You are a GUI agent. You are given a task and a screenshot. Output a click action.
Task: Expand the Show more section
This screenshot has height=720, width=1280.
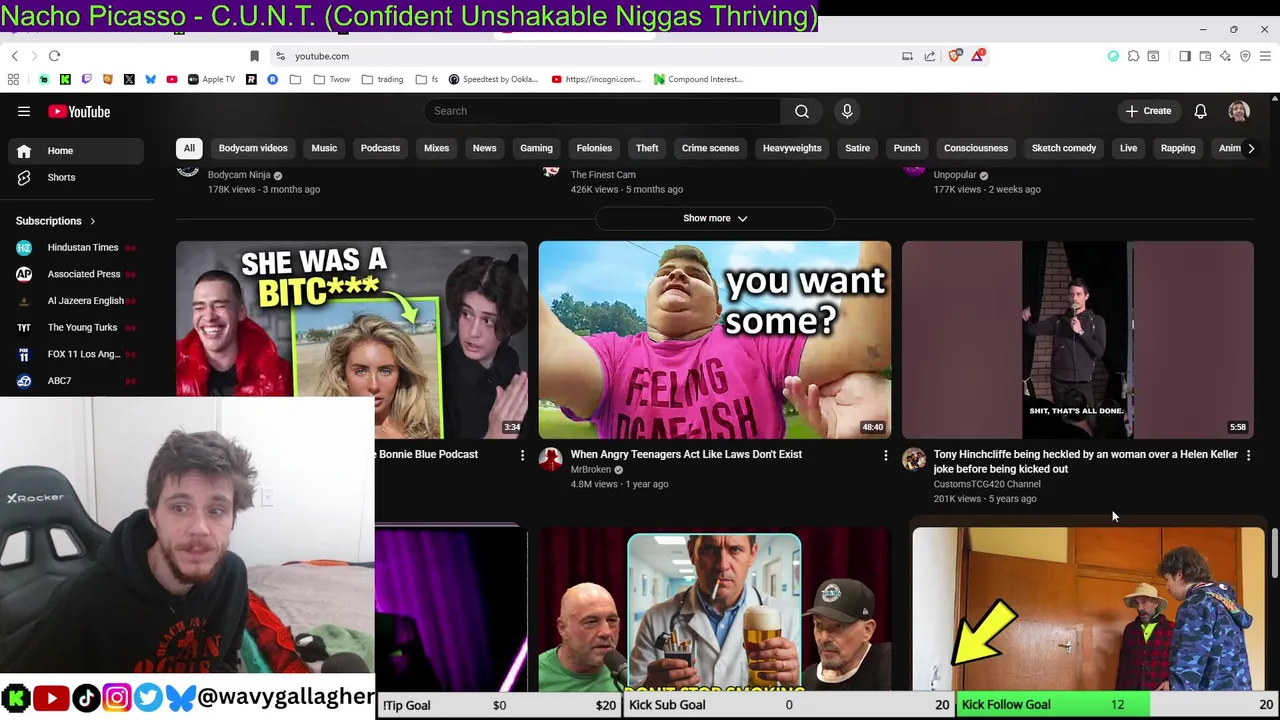click(x=715, y=218)
